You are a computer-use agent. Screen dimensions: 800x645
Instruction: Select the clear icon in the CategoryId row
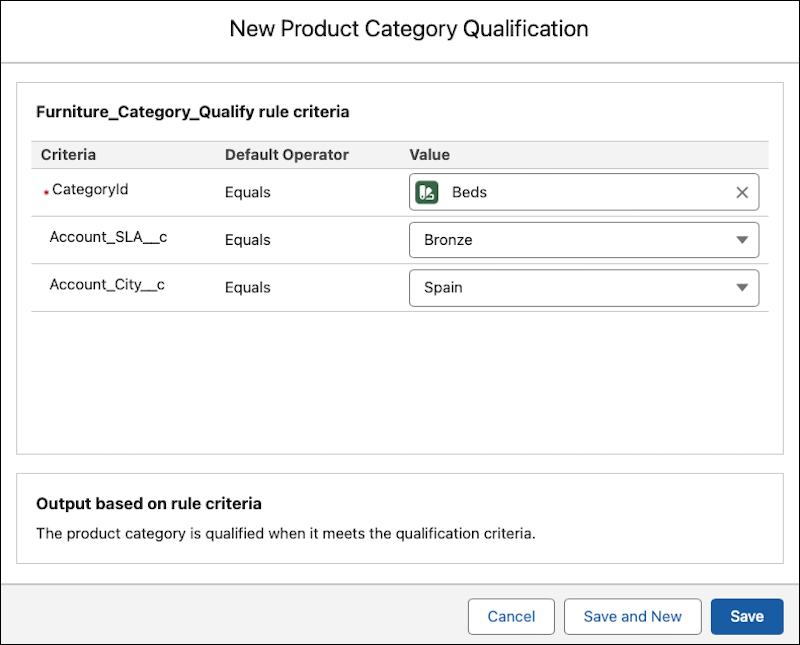(x=742, y=192)
